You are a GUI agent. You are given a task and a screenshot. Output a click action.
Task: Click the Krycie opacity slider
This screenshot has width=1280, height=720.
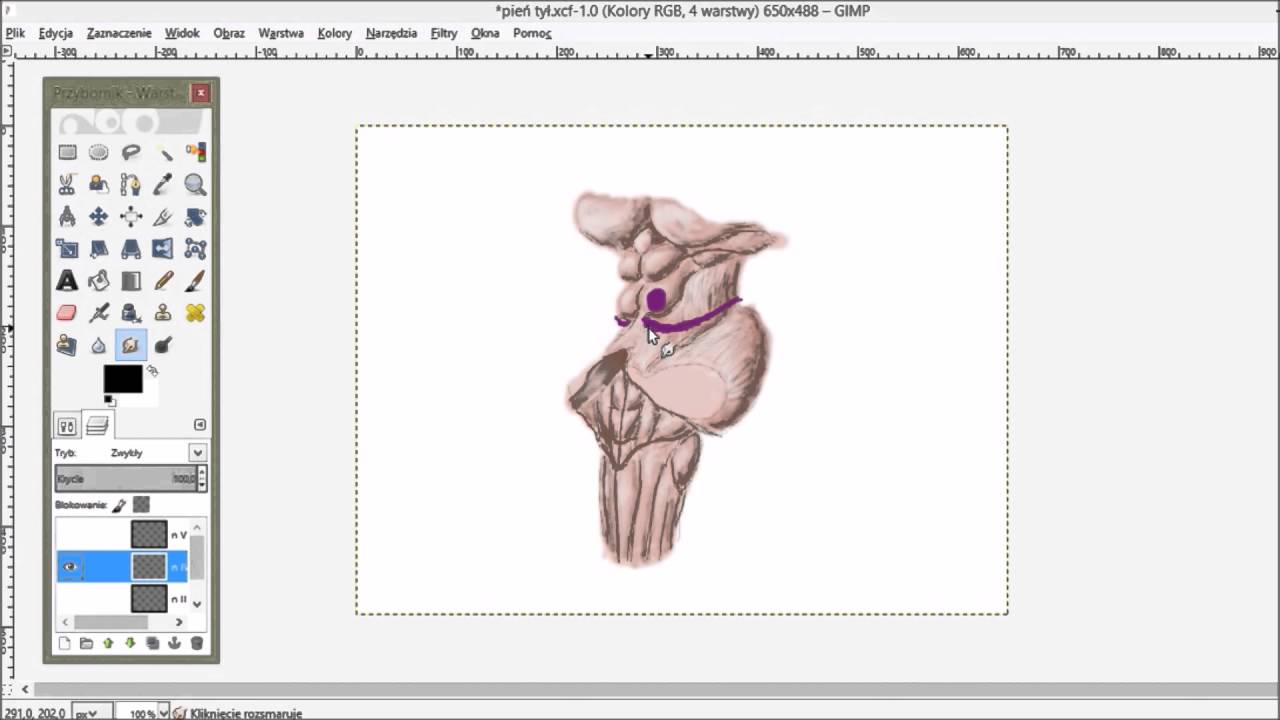pyautogui.click(x=126, y=479)
